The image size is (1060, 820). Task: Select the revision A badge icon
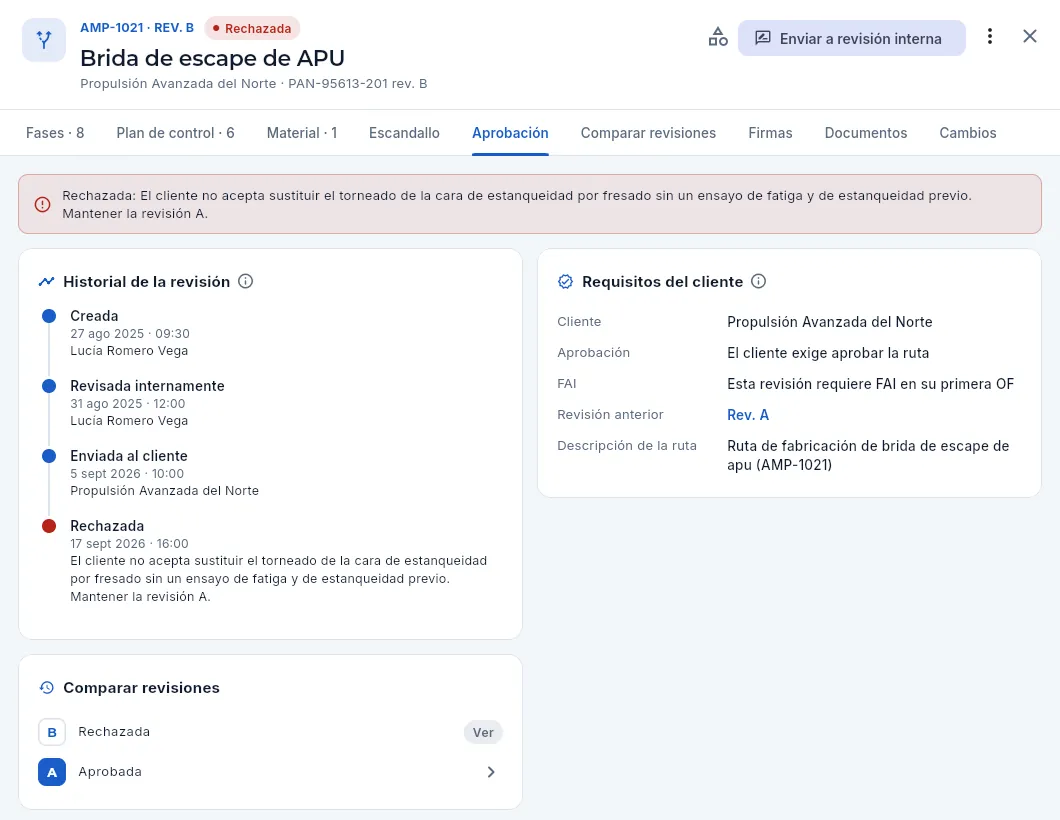click(x=52, y=772)
